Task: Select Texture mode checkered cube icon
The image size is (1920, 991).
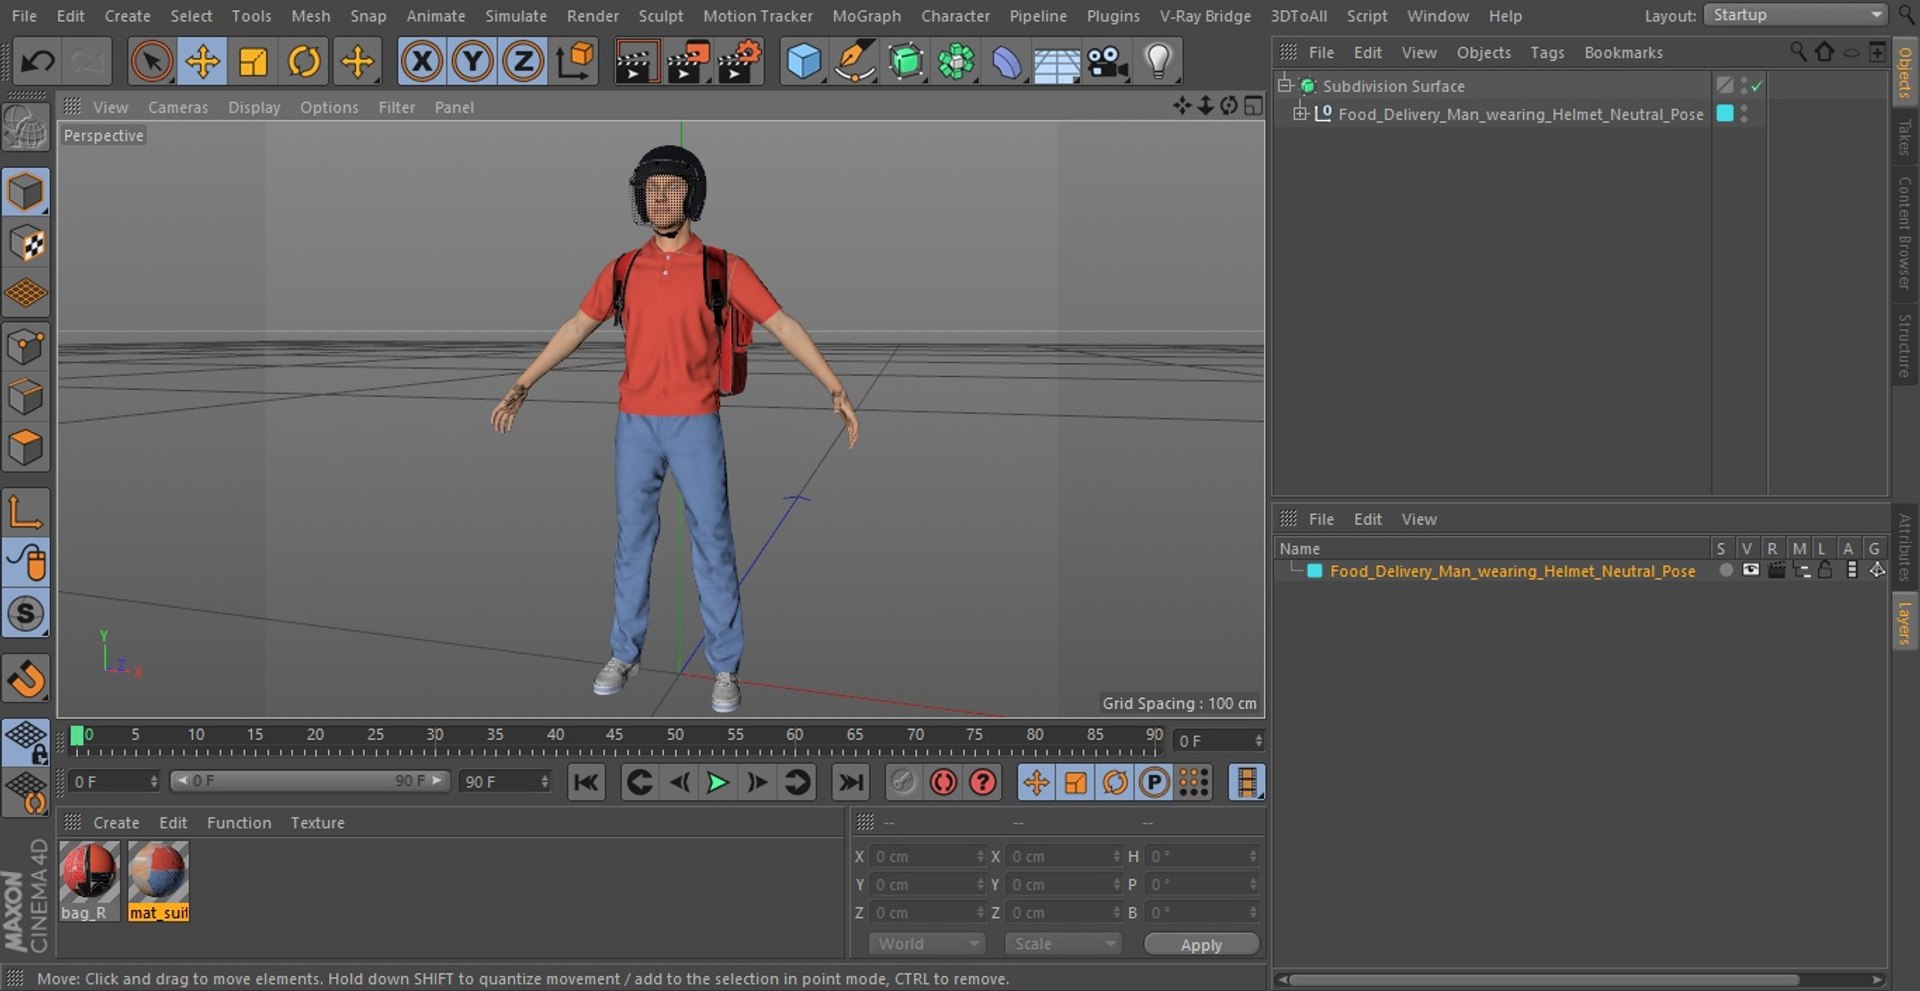Action: coord(26,243)
